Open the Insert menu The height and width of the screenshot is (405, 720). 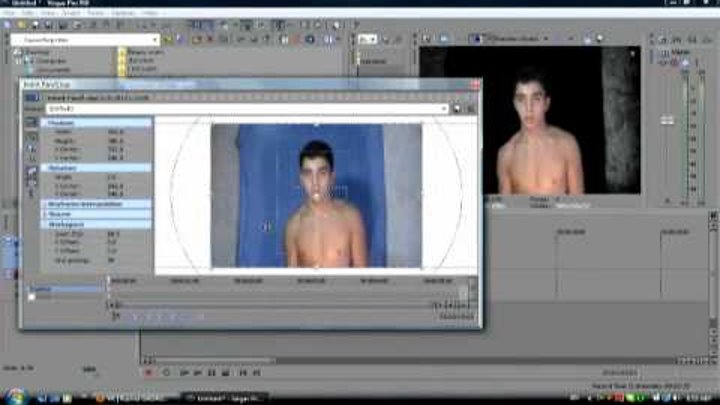71,13
